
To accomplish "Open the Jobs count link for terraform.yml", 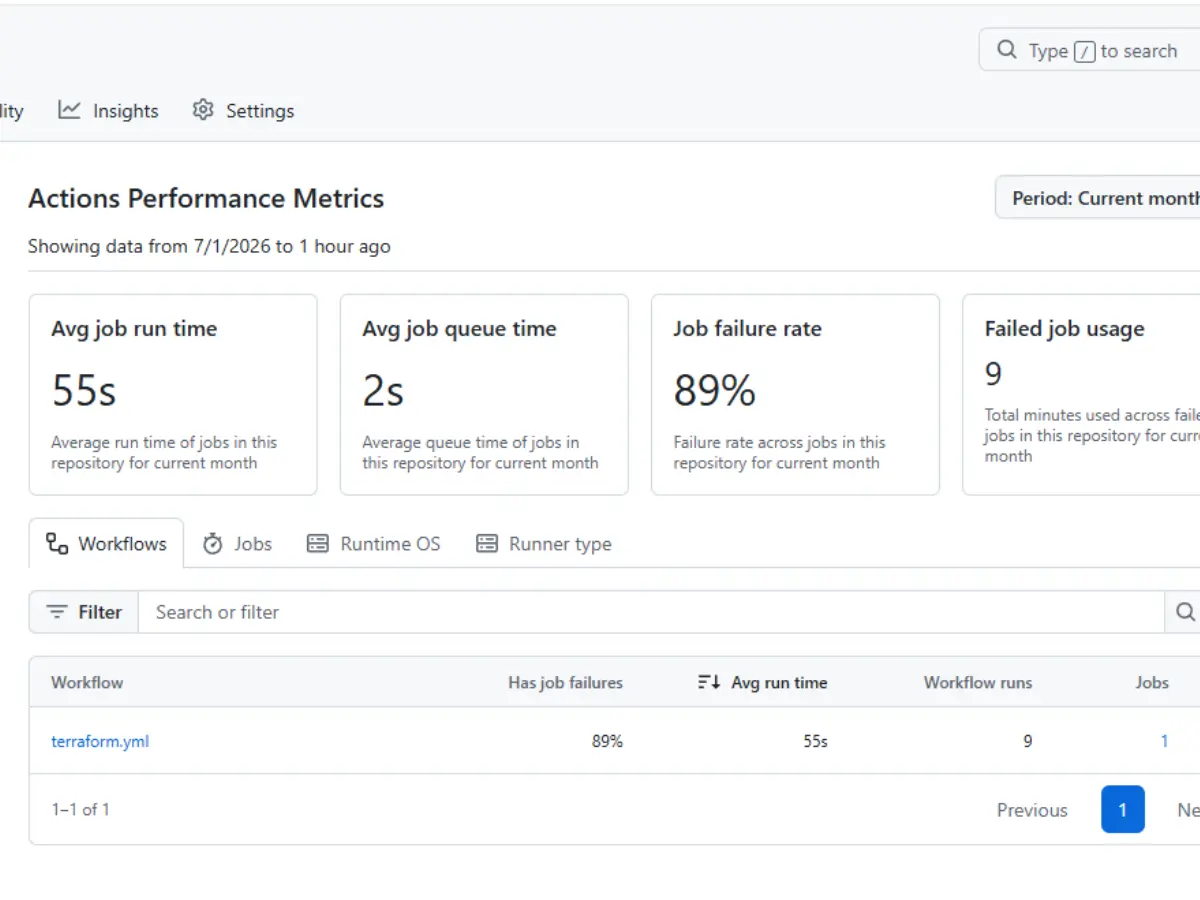I will (x=1164, y=741).
